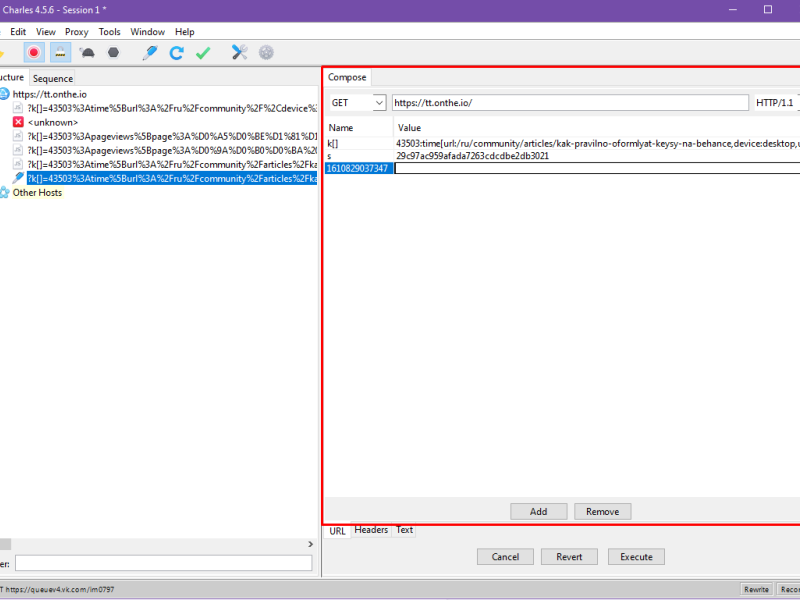The image size is (800, 600).
Task: Open Tools wrench icon in toolbar
Action: click(x=239, y=53)
